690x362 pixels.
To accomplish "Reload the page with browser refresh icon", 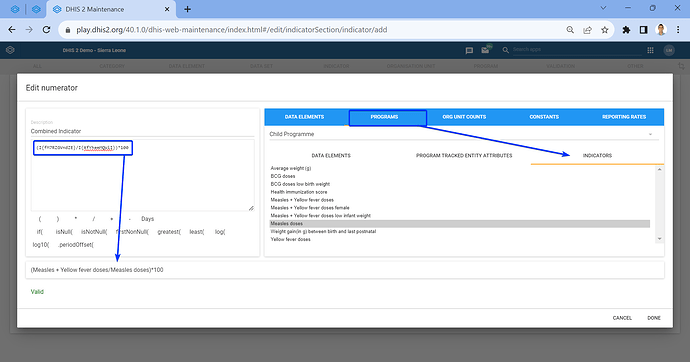I will point(46,30).
